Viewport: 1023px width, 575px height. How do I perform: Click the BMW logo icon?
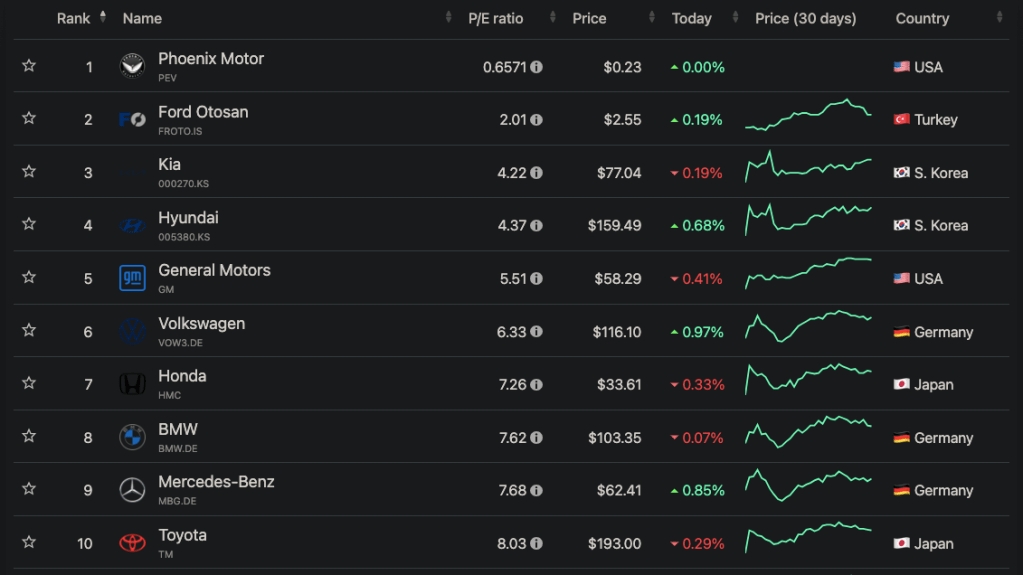[x=132, y=437]
